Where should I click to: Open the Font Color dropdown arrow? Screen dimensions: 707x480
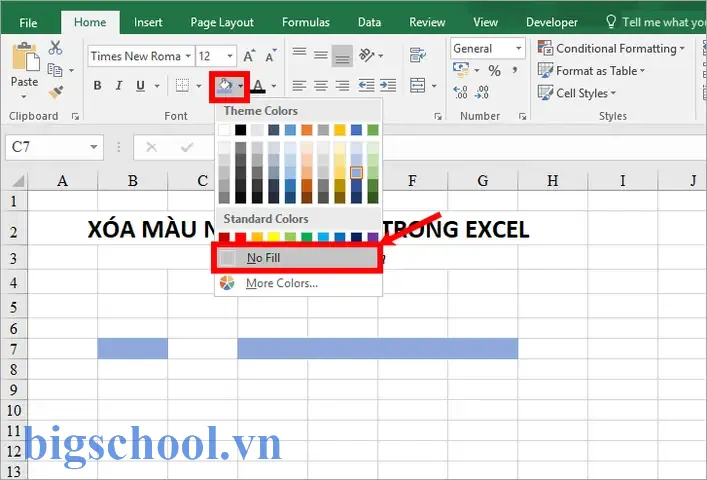274,86
